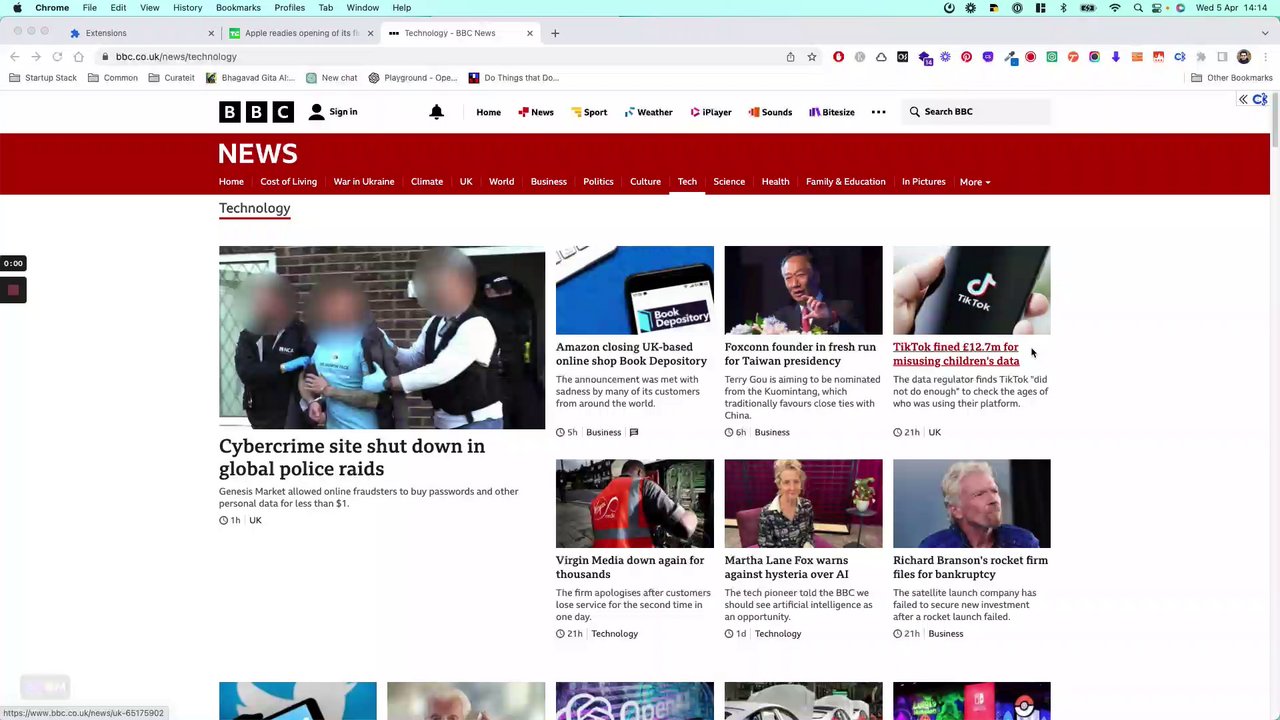Expand the More dropdown in News nav
This screenshot has width=1280, height=720.
(x=975, y=182)
